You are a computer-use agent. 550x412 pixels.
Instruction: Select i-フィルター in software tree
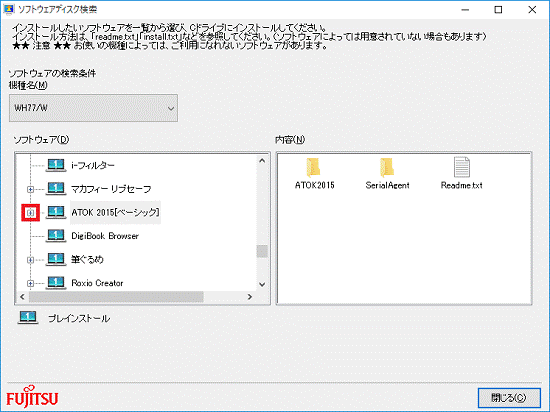coord(93,165)
